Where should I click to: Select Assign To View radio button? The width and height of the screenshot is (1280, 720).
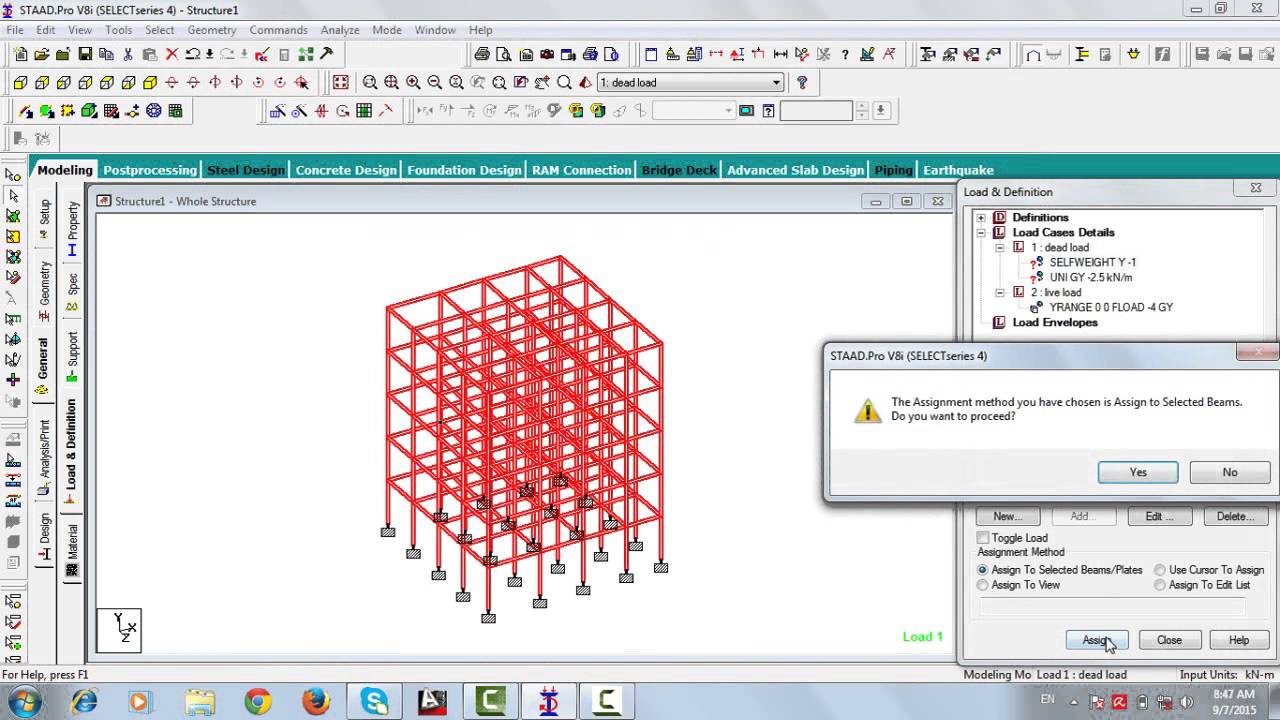click(x=983, y=585)
